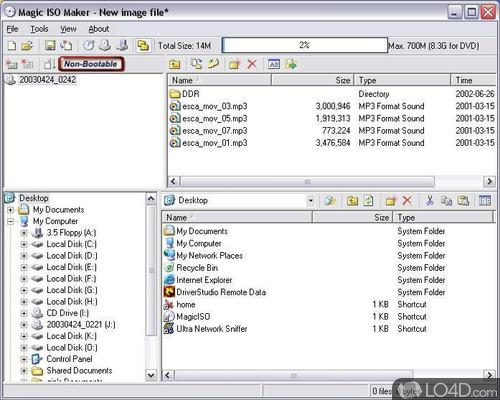Click the tree pane scroll-up arrow
Viewport: 500px width, 400px height.
click(x=151, y=199)
